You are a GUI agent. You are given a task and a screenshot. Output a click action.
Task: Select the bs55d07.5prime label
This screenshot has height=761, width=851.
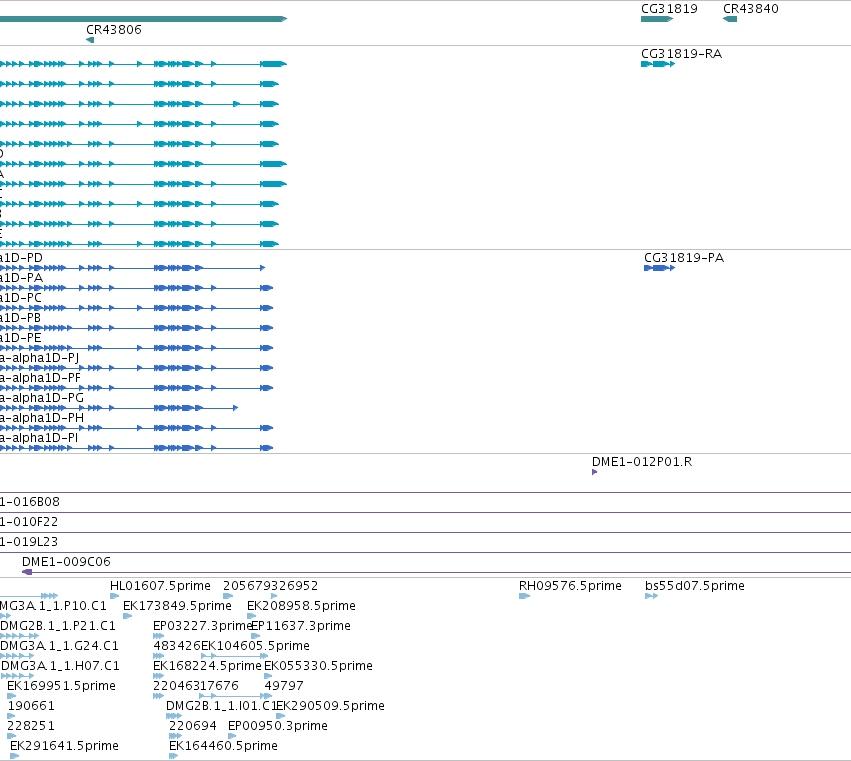click(695, 586)
